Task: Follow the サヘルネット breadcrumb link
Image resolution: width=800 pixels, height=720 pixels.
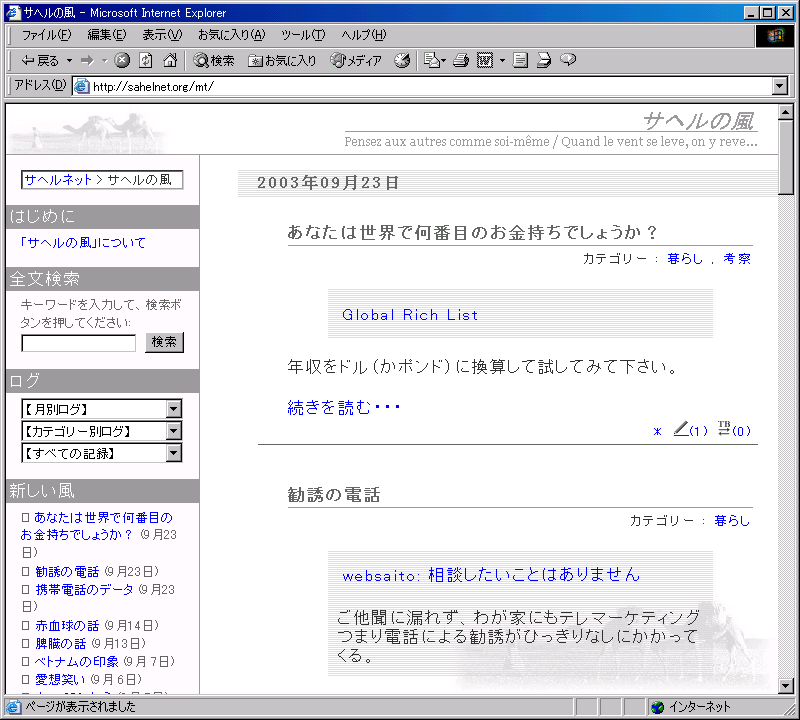Action: tap(58, 180)
